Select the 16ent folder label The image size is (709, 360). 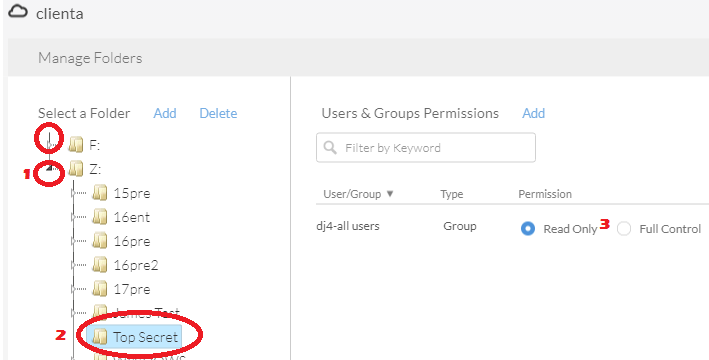[x=132, y=217]
